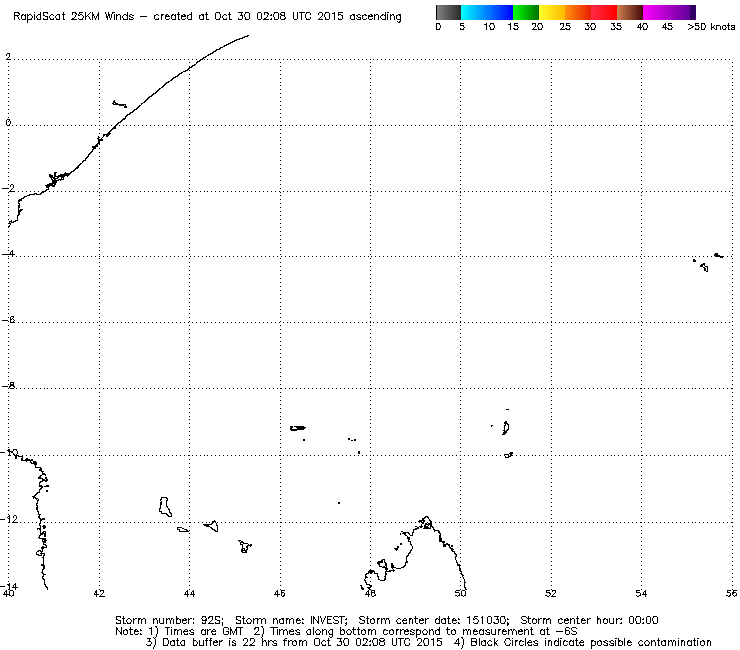740x650 pixels.
Task: Click the brown 35-40 knots color segment
Action: pyautogui.click(x=630, y=12)
